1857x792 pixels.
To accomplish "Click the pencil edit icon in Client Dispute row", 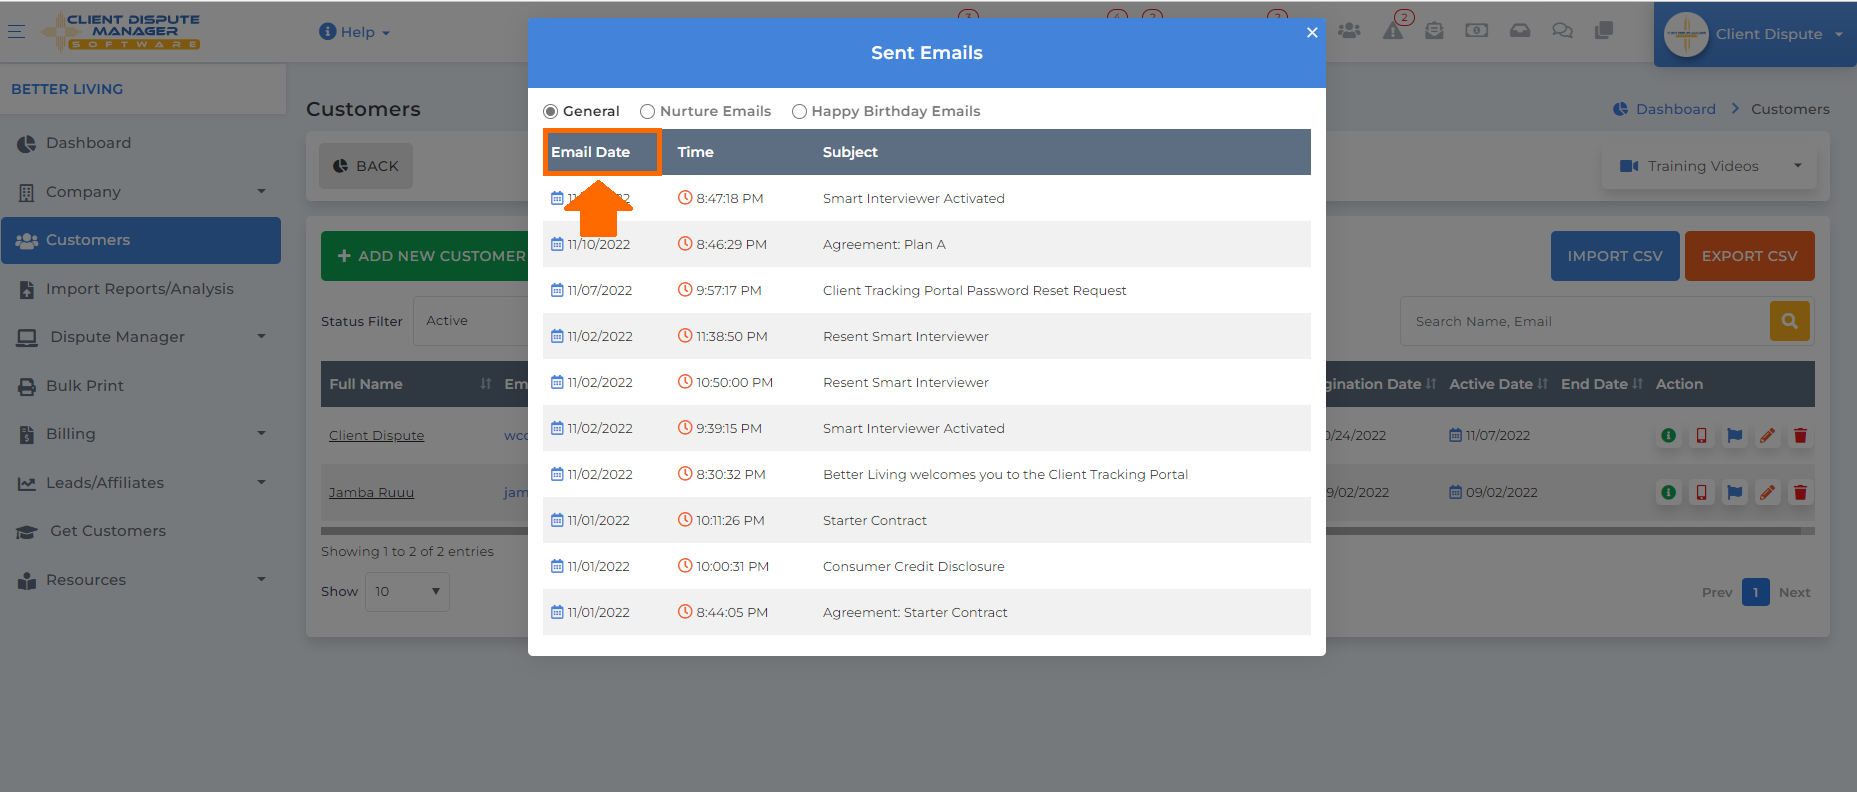I will (x=1767, y=435).
